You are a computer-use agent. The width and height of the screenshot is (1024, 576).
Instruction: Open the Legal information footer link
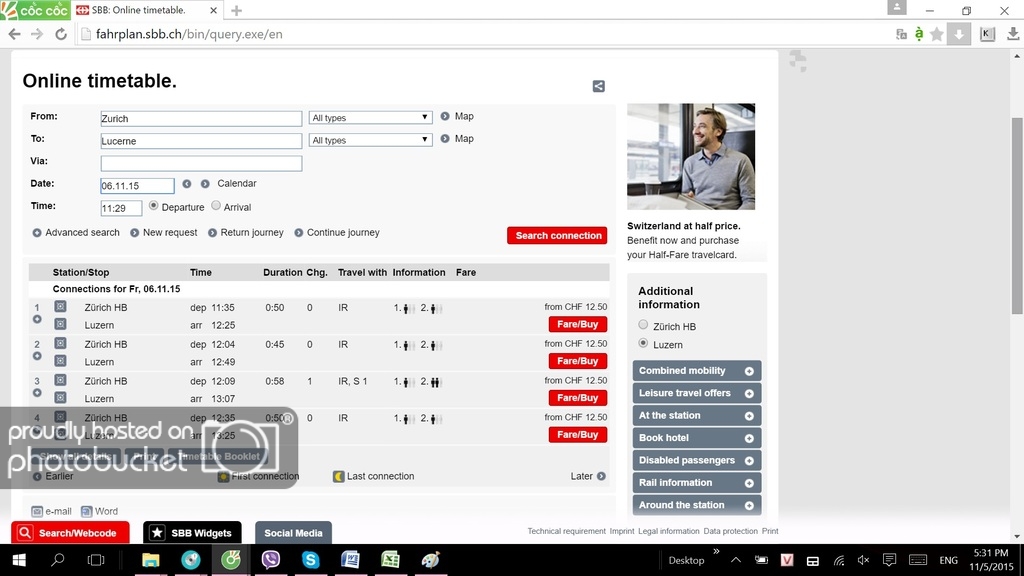pyautogui.click(x=669, y=531)
